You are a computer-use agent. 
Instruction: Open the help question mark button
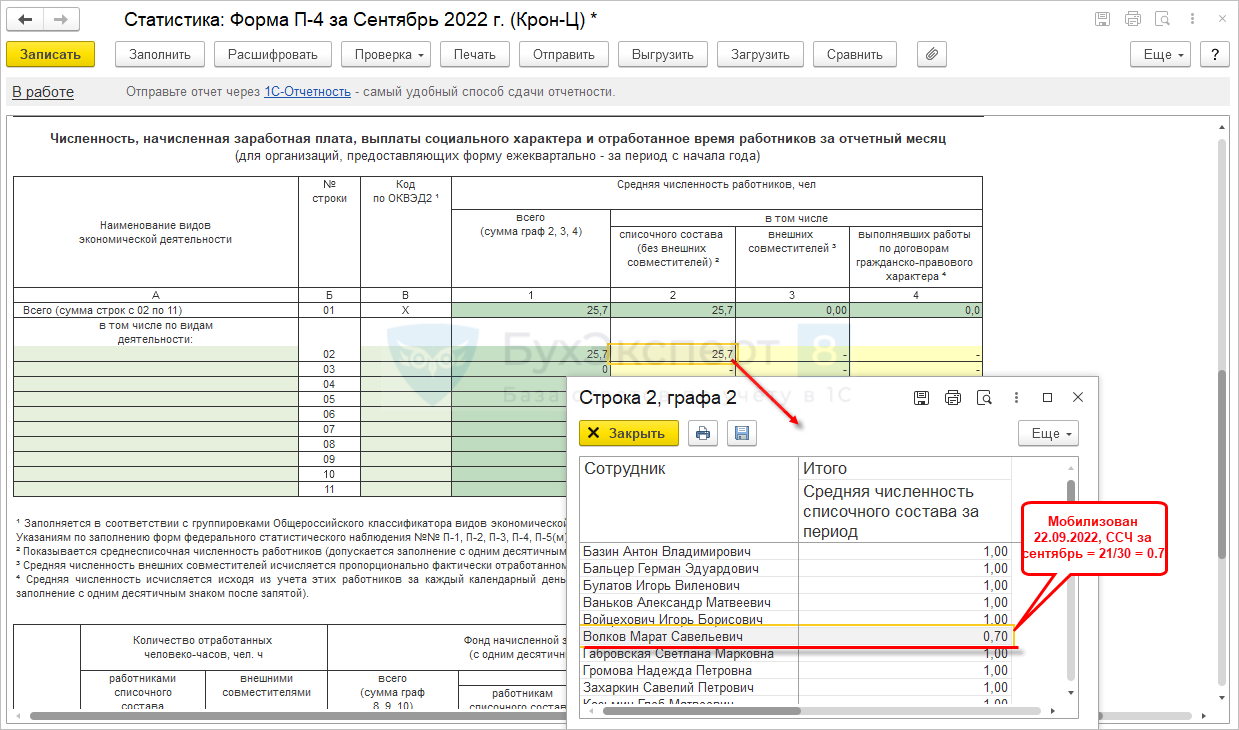tap(1214, 54)
